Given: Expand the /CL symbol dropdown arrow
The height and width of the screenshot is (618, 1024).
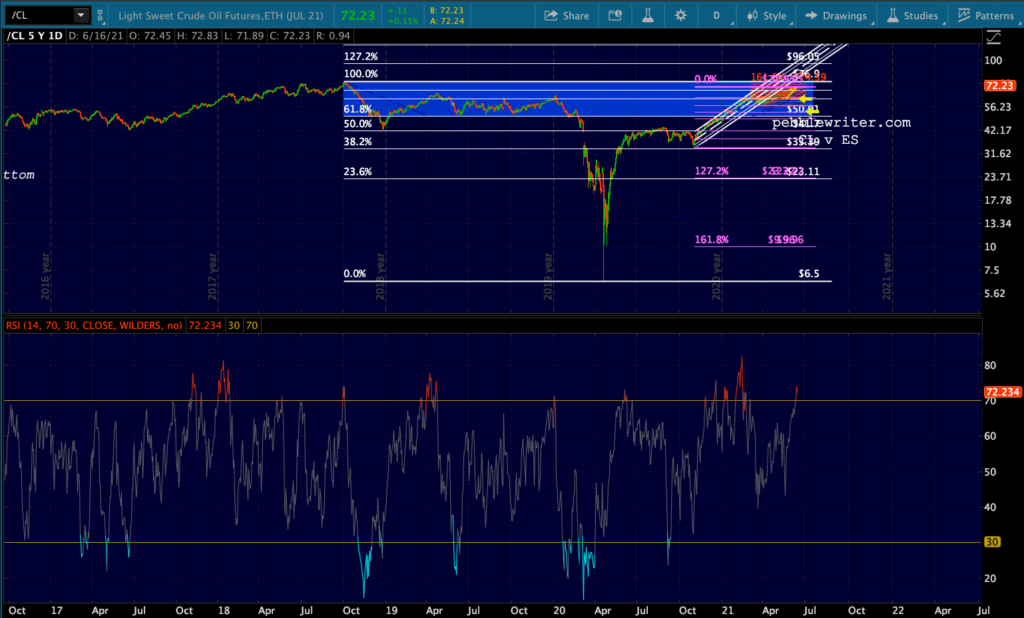Looking at the screenshot, I should click(79, 15).
